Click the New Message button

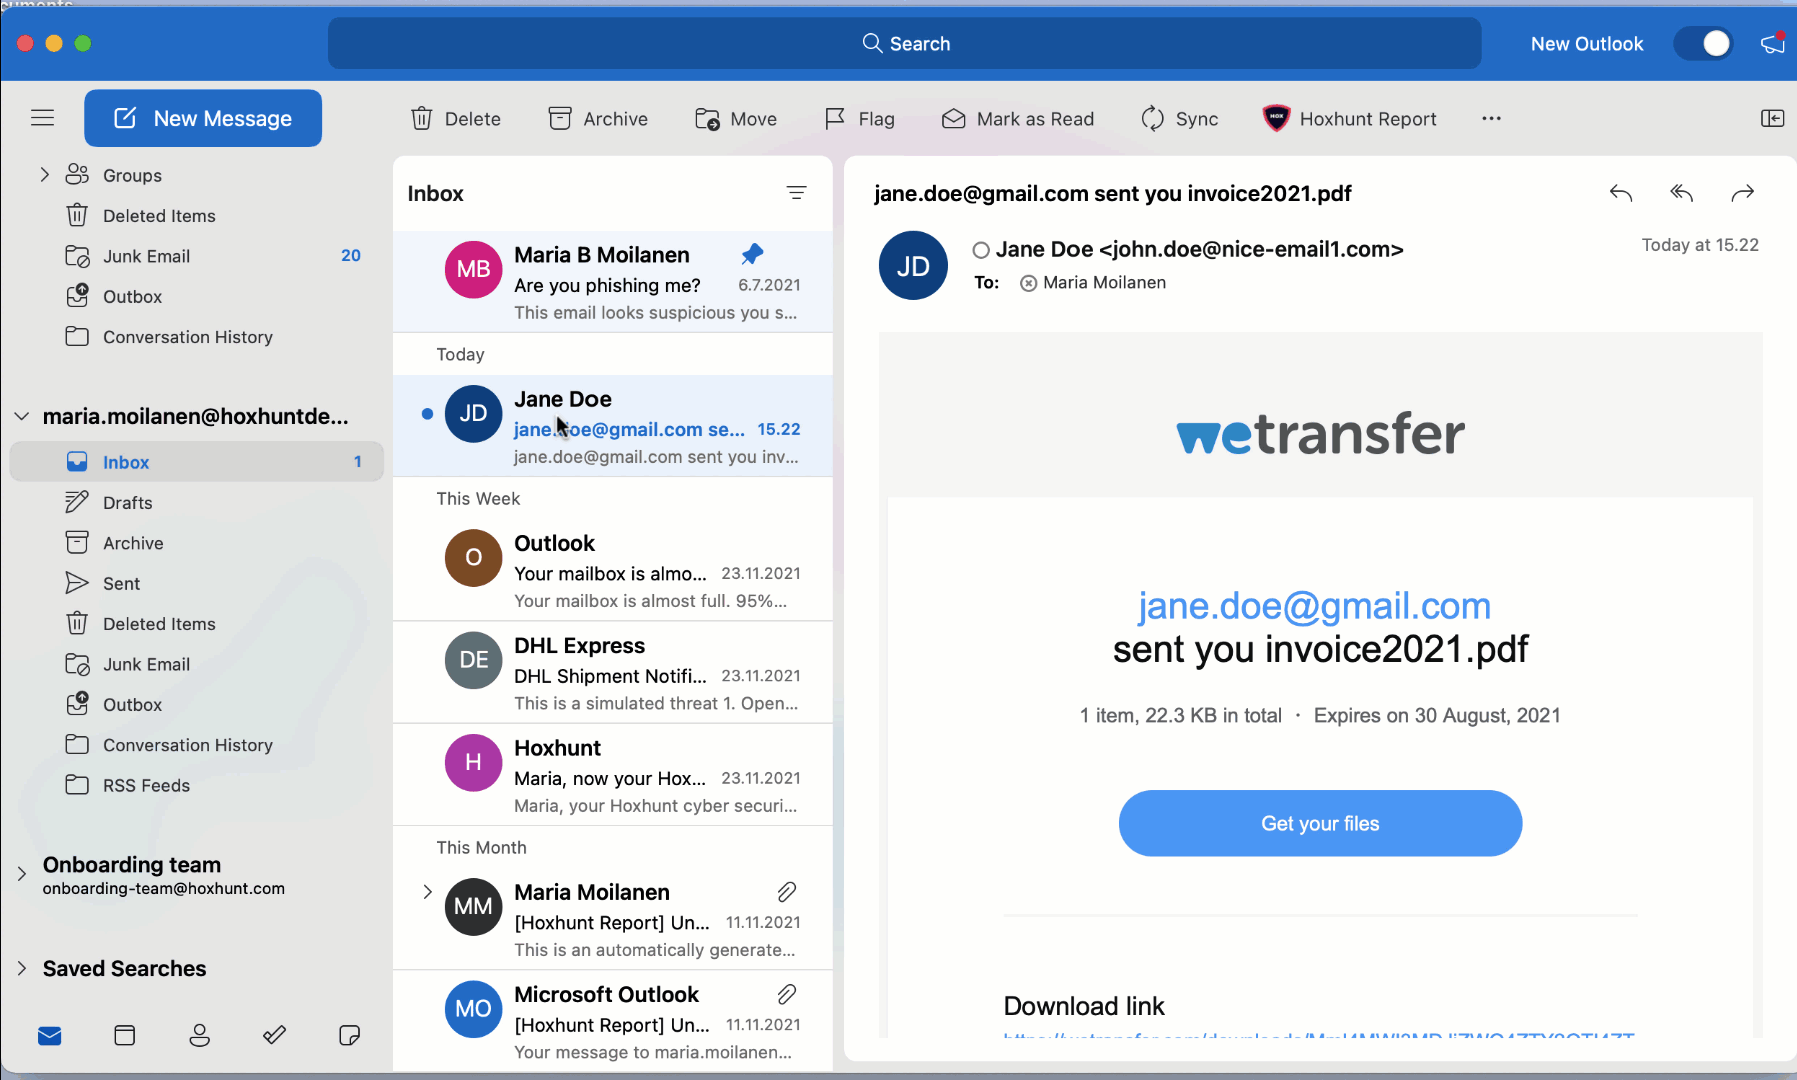click(203, 118)
